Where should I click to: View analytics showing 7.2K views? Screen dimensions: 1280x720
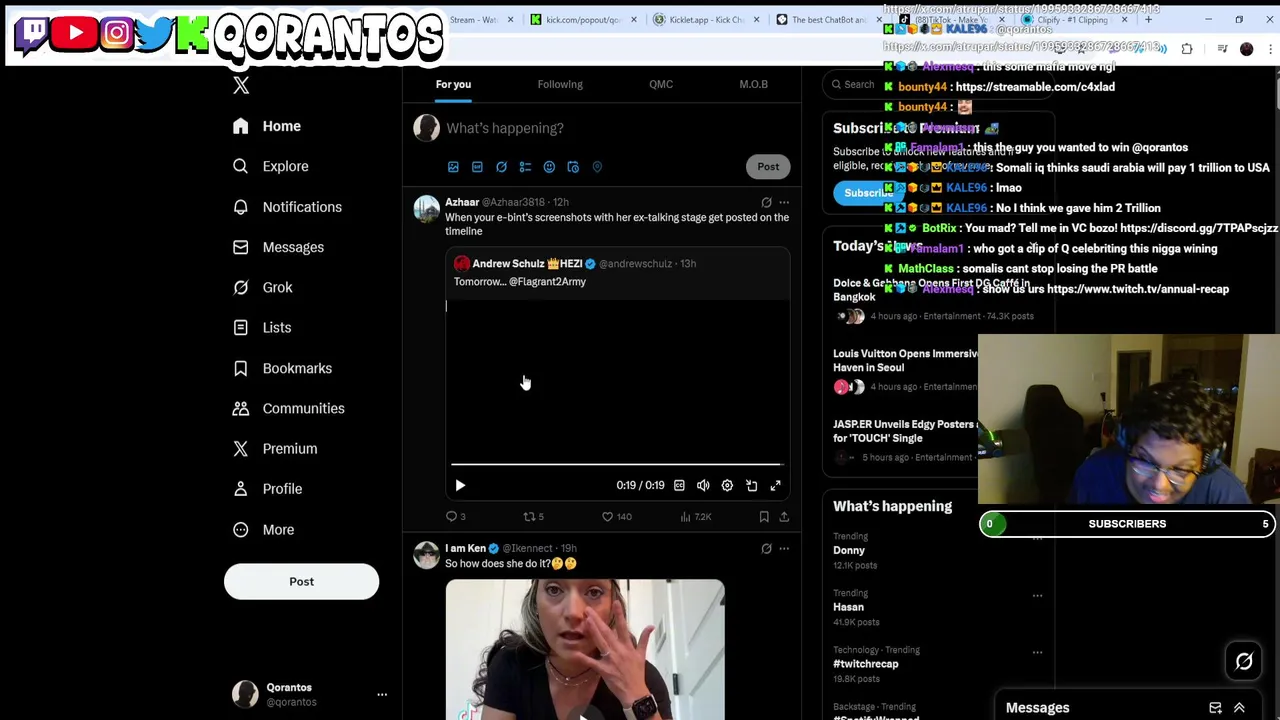(695, 517)
